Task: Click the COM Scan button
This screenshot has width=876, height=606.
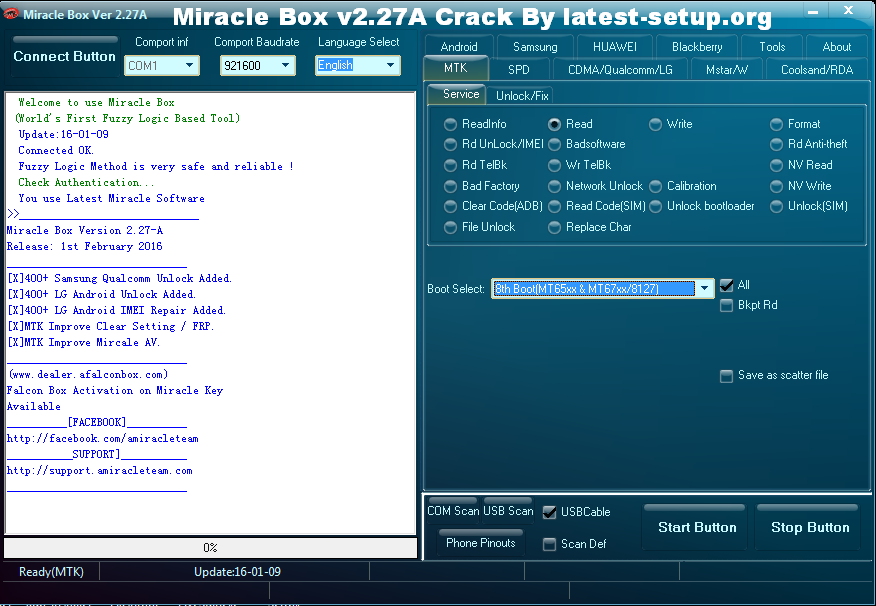Action: [x=453, y=510]
